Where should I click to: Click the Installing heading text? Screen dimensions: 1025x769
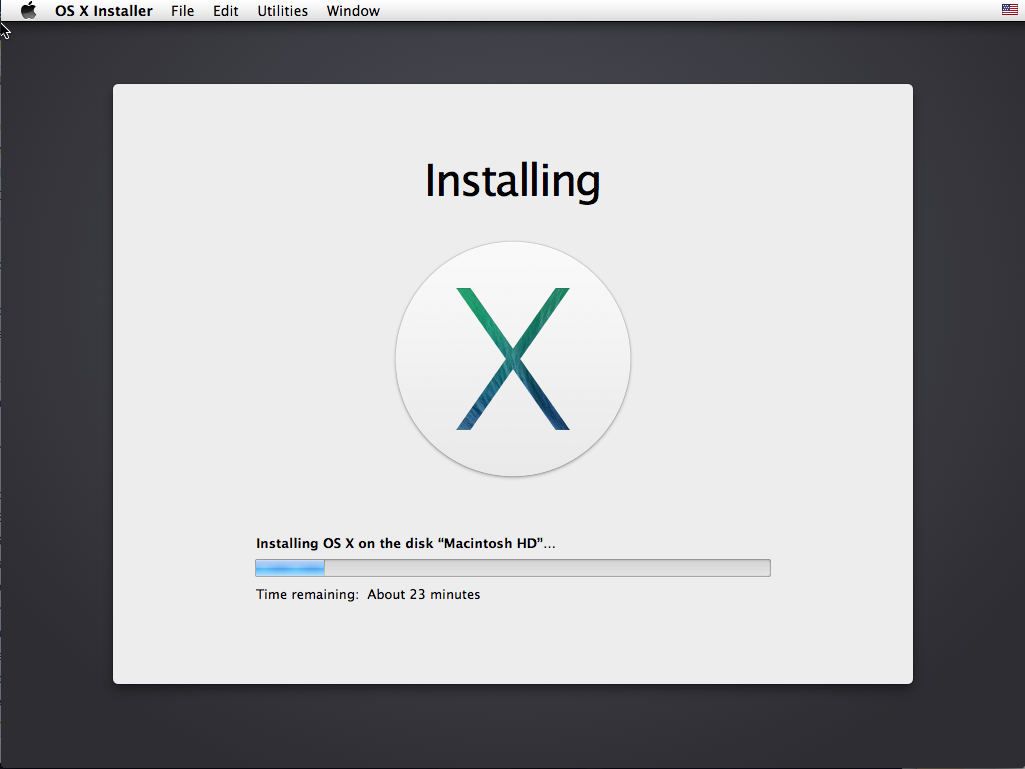click(x=512, y=181)
